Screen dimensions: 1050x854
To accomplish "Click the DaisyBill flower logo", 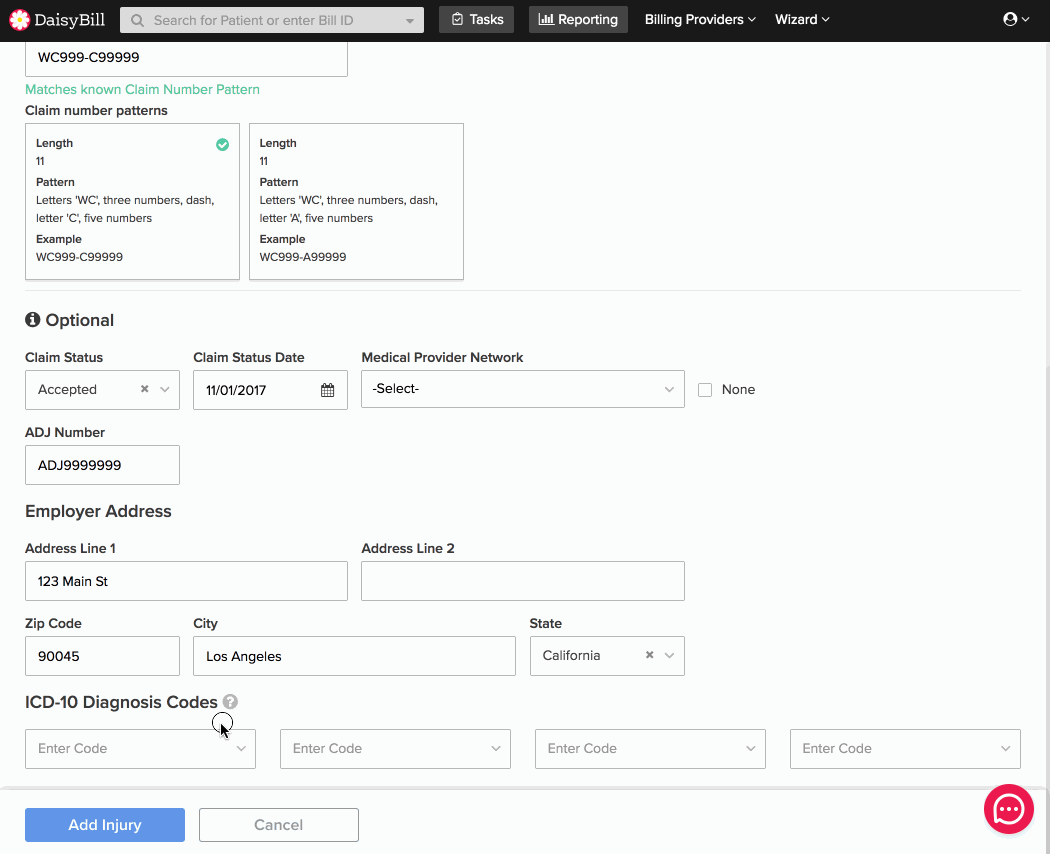I will (19, 20).
